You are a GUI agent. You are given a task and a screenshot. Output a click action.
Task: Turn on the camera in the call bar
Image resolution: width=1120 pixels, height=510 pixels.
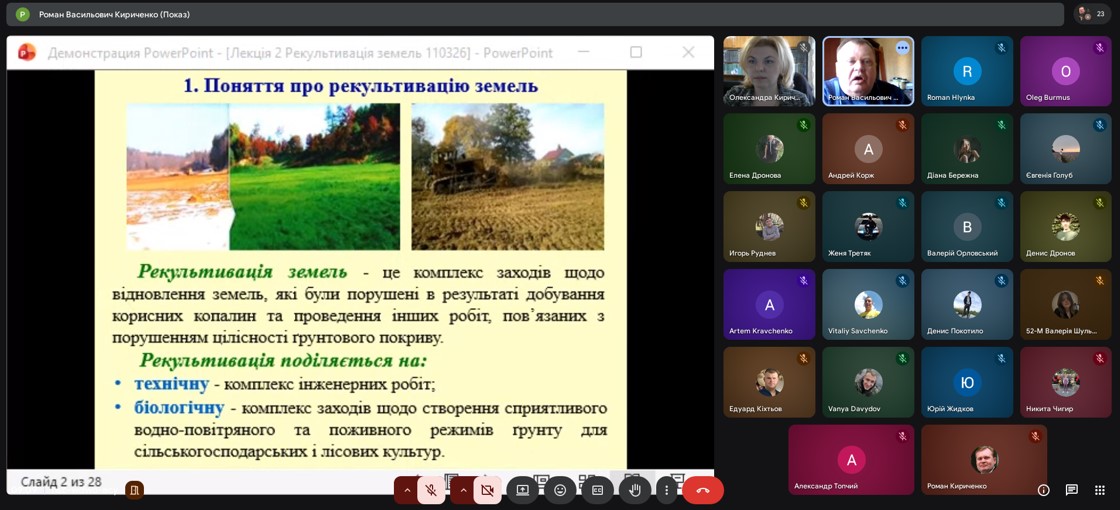point(487,490)
